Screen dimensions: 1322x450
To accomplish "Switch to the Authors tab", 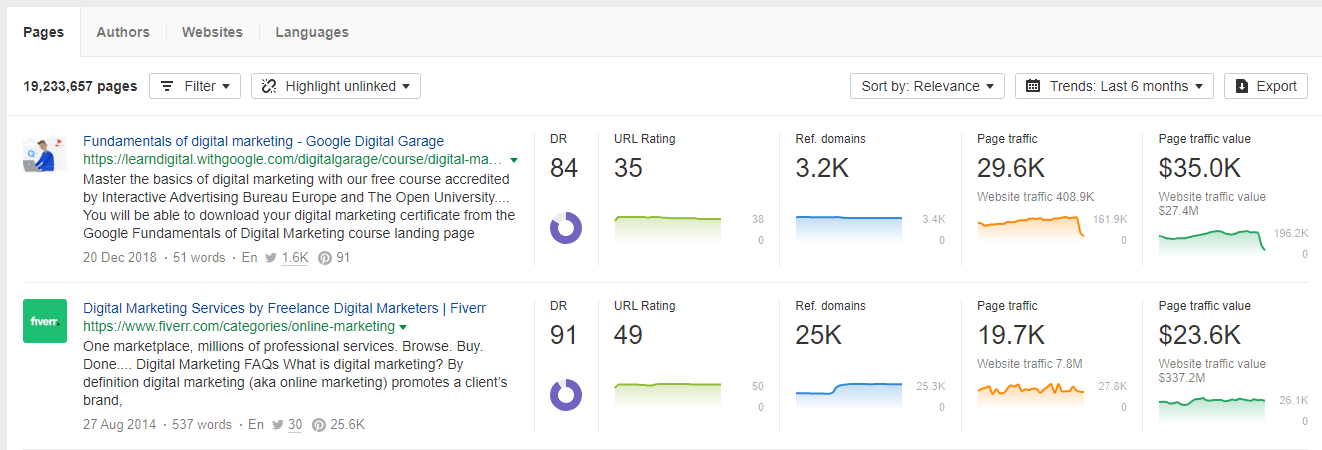I will [x=123, y=32].
